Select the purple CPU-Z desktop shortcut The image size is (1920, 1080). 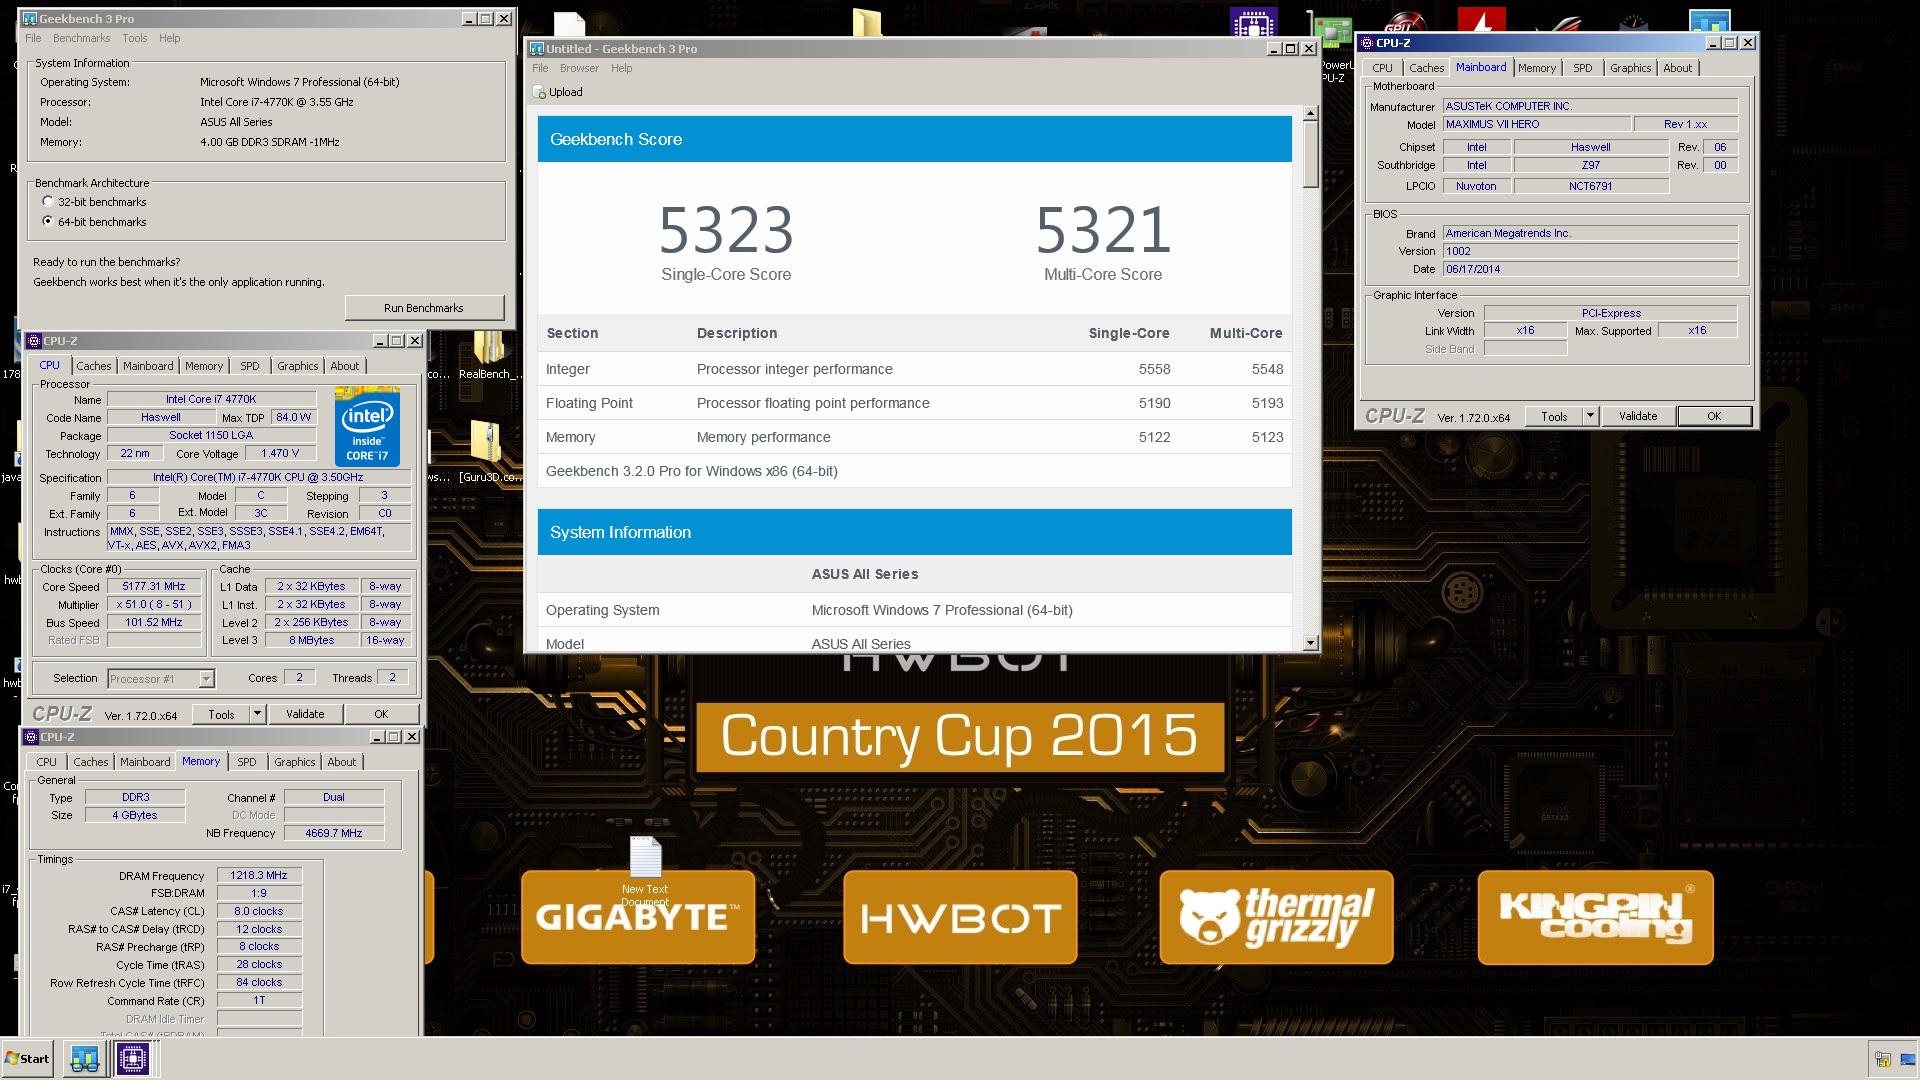(x=1253, y=24)
